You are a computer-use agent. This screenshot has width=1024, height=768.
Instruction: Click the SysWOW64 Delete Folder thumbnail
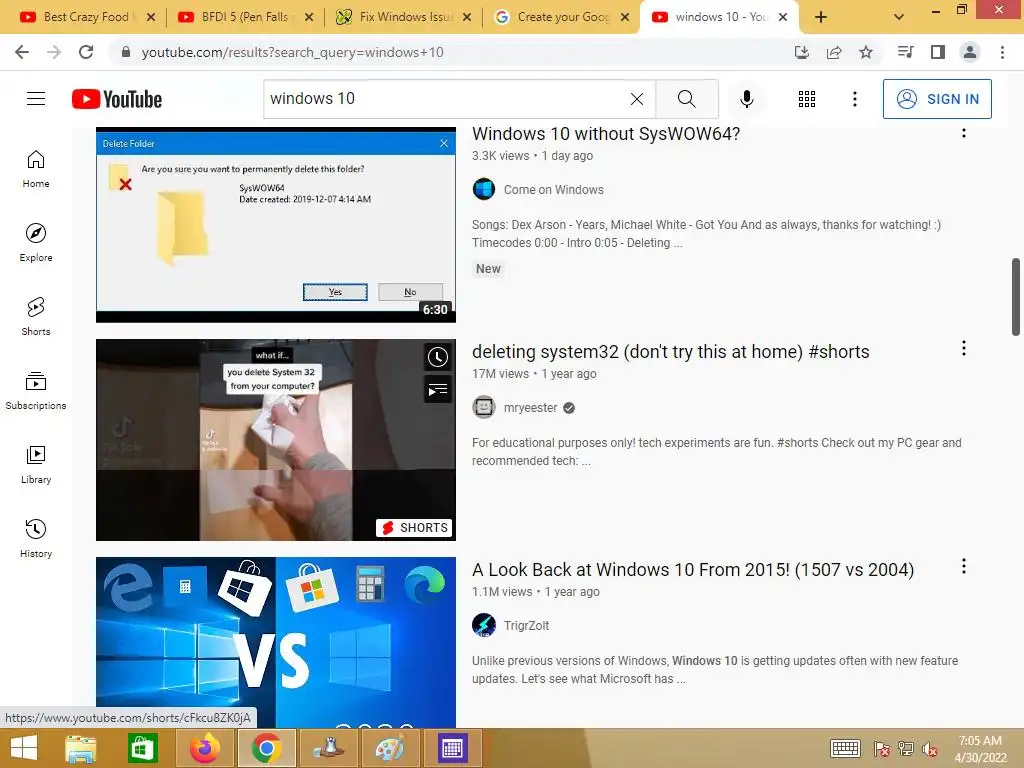276,225
